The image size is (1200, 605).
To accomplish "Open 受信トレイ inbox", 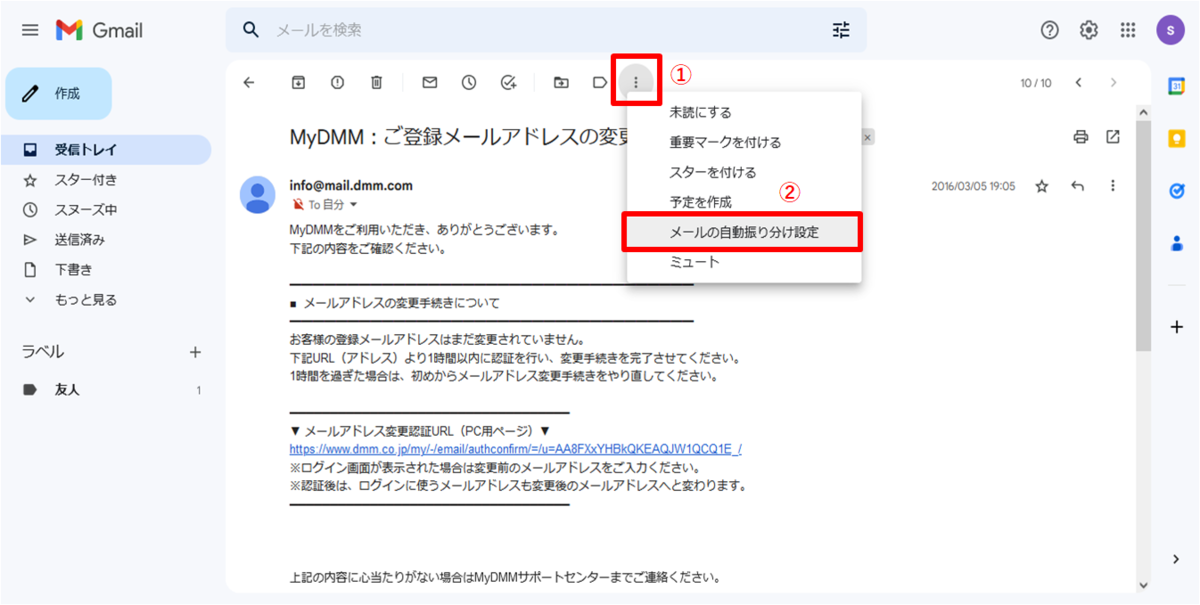I will coord(106,150).
